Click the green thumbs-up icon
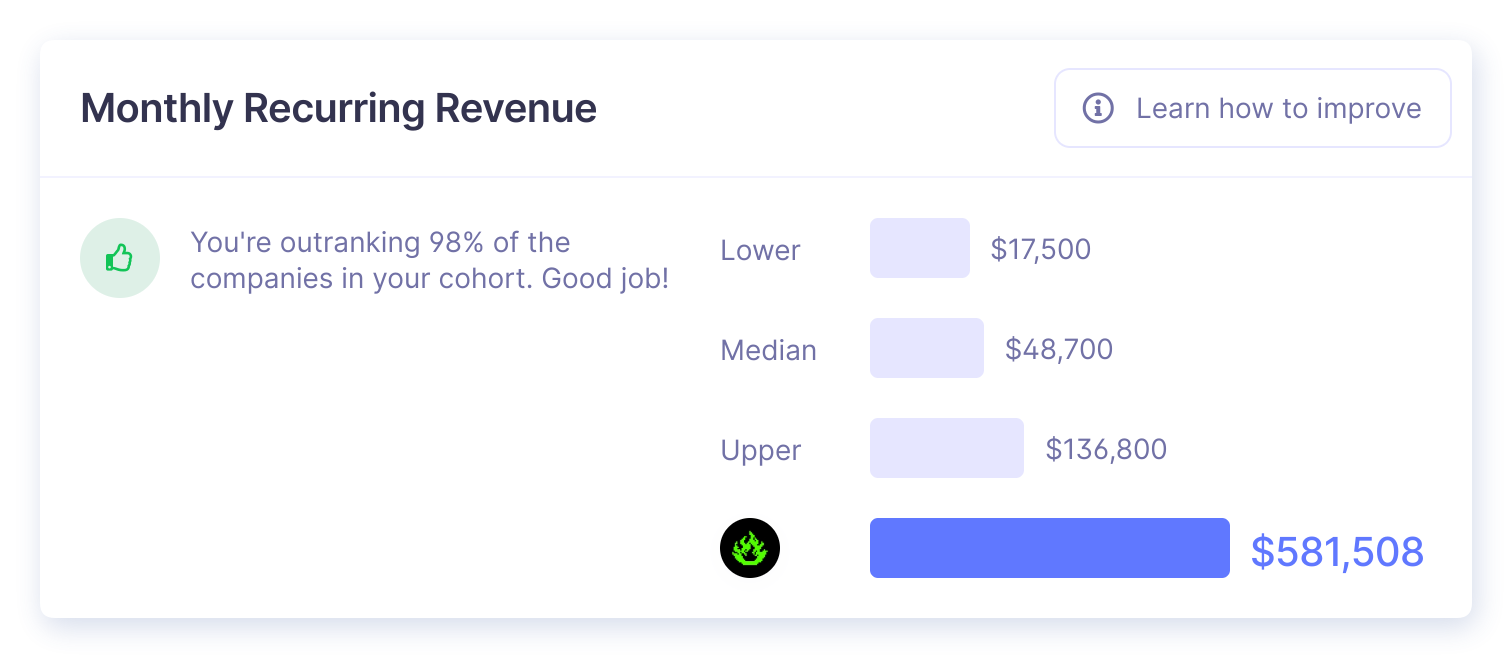This screenshot has width=1512, height=658. coord(119,259)
